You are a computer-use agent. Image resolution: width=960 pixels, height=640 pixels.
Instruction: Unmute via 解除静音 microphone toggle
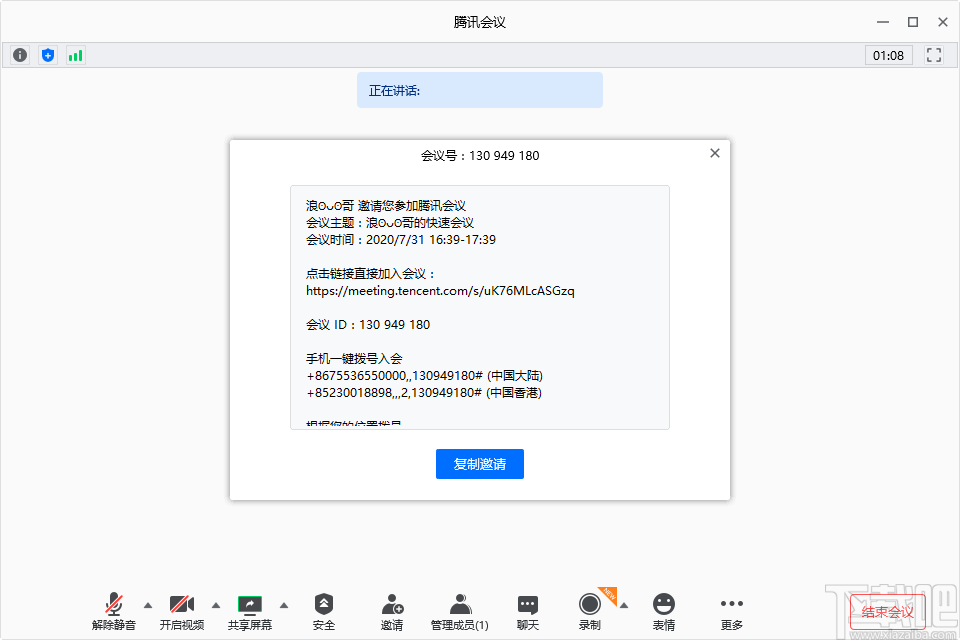113,608
